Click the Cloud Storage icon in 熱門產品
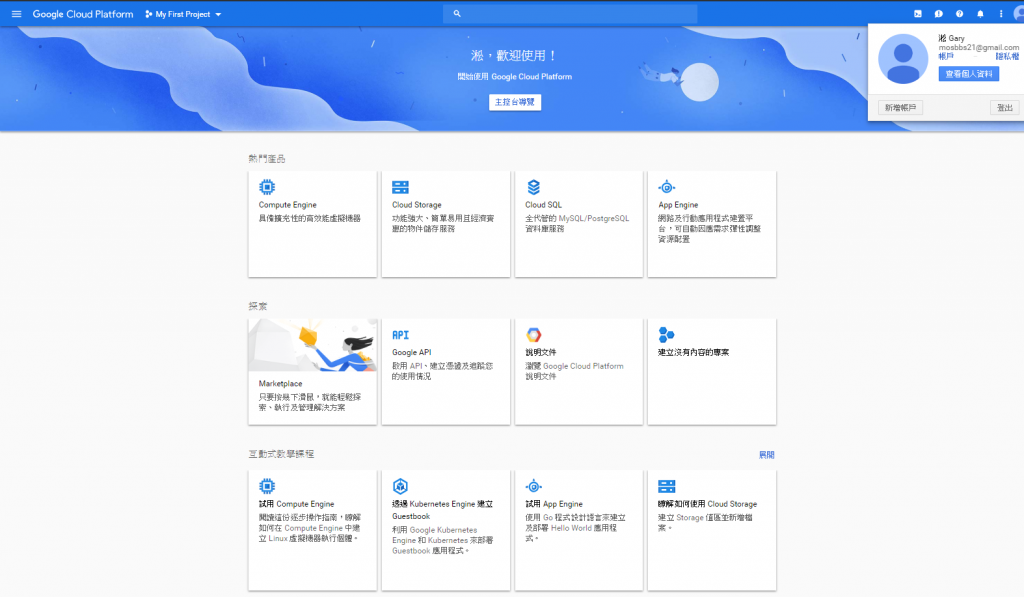The image size is (1024, 597). click(400, 187)
